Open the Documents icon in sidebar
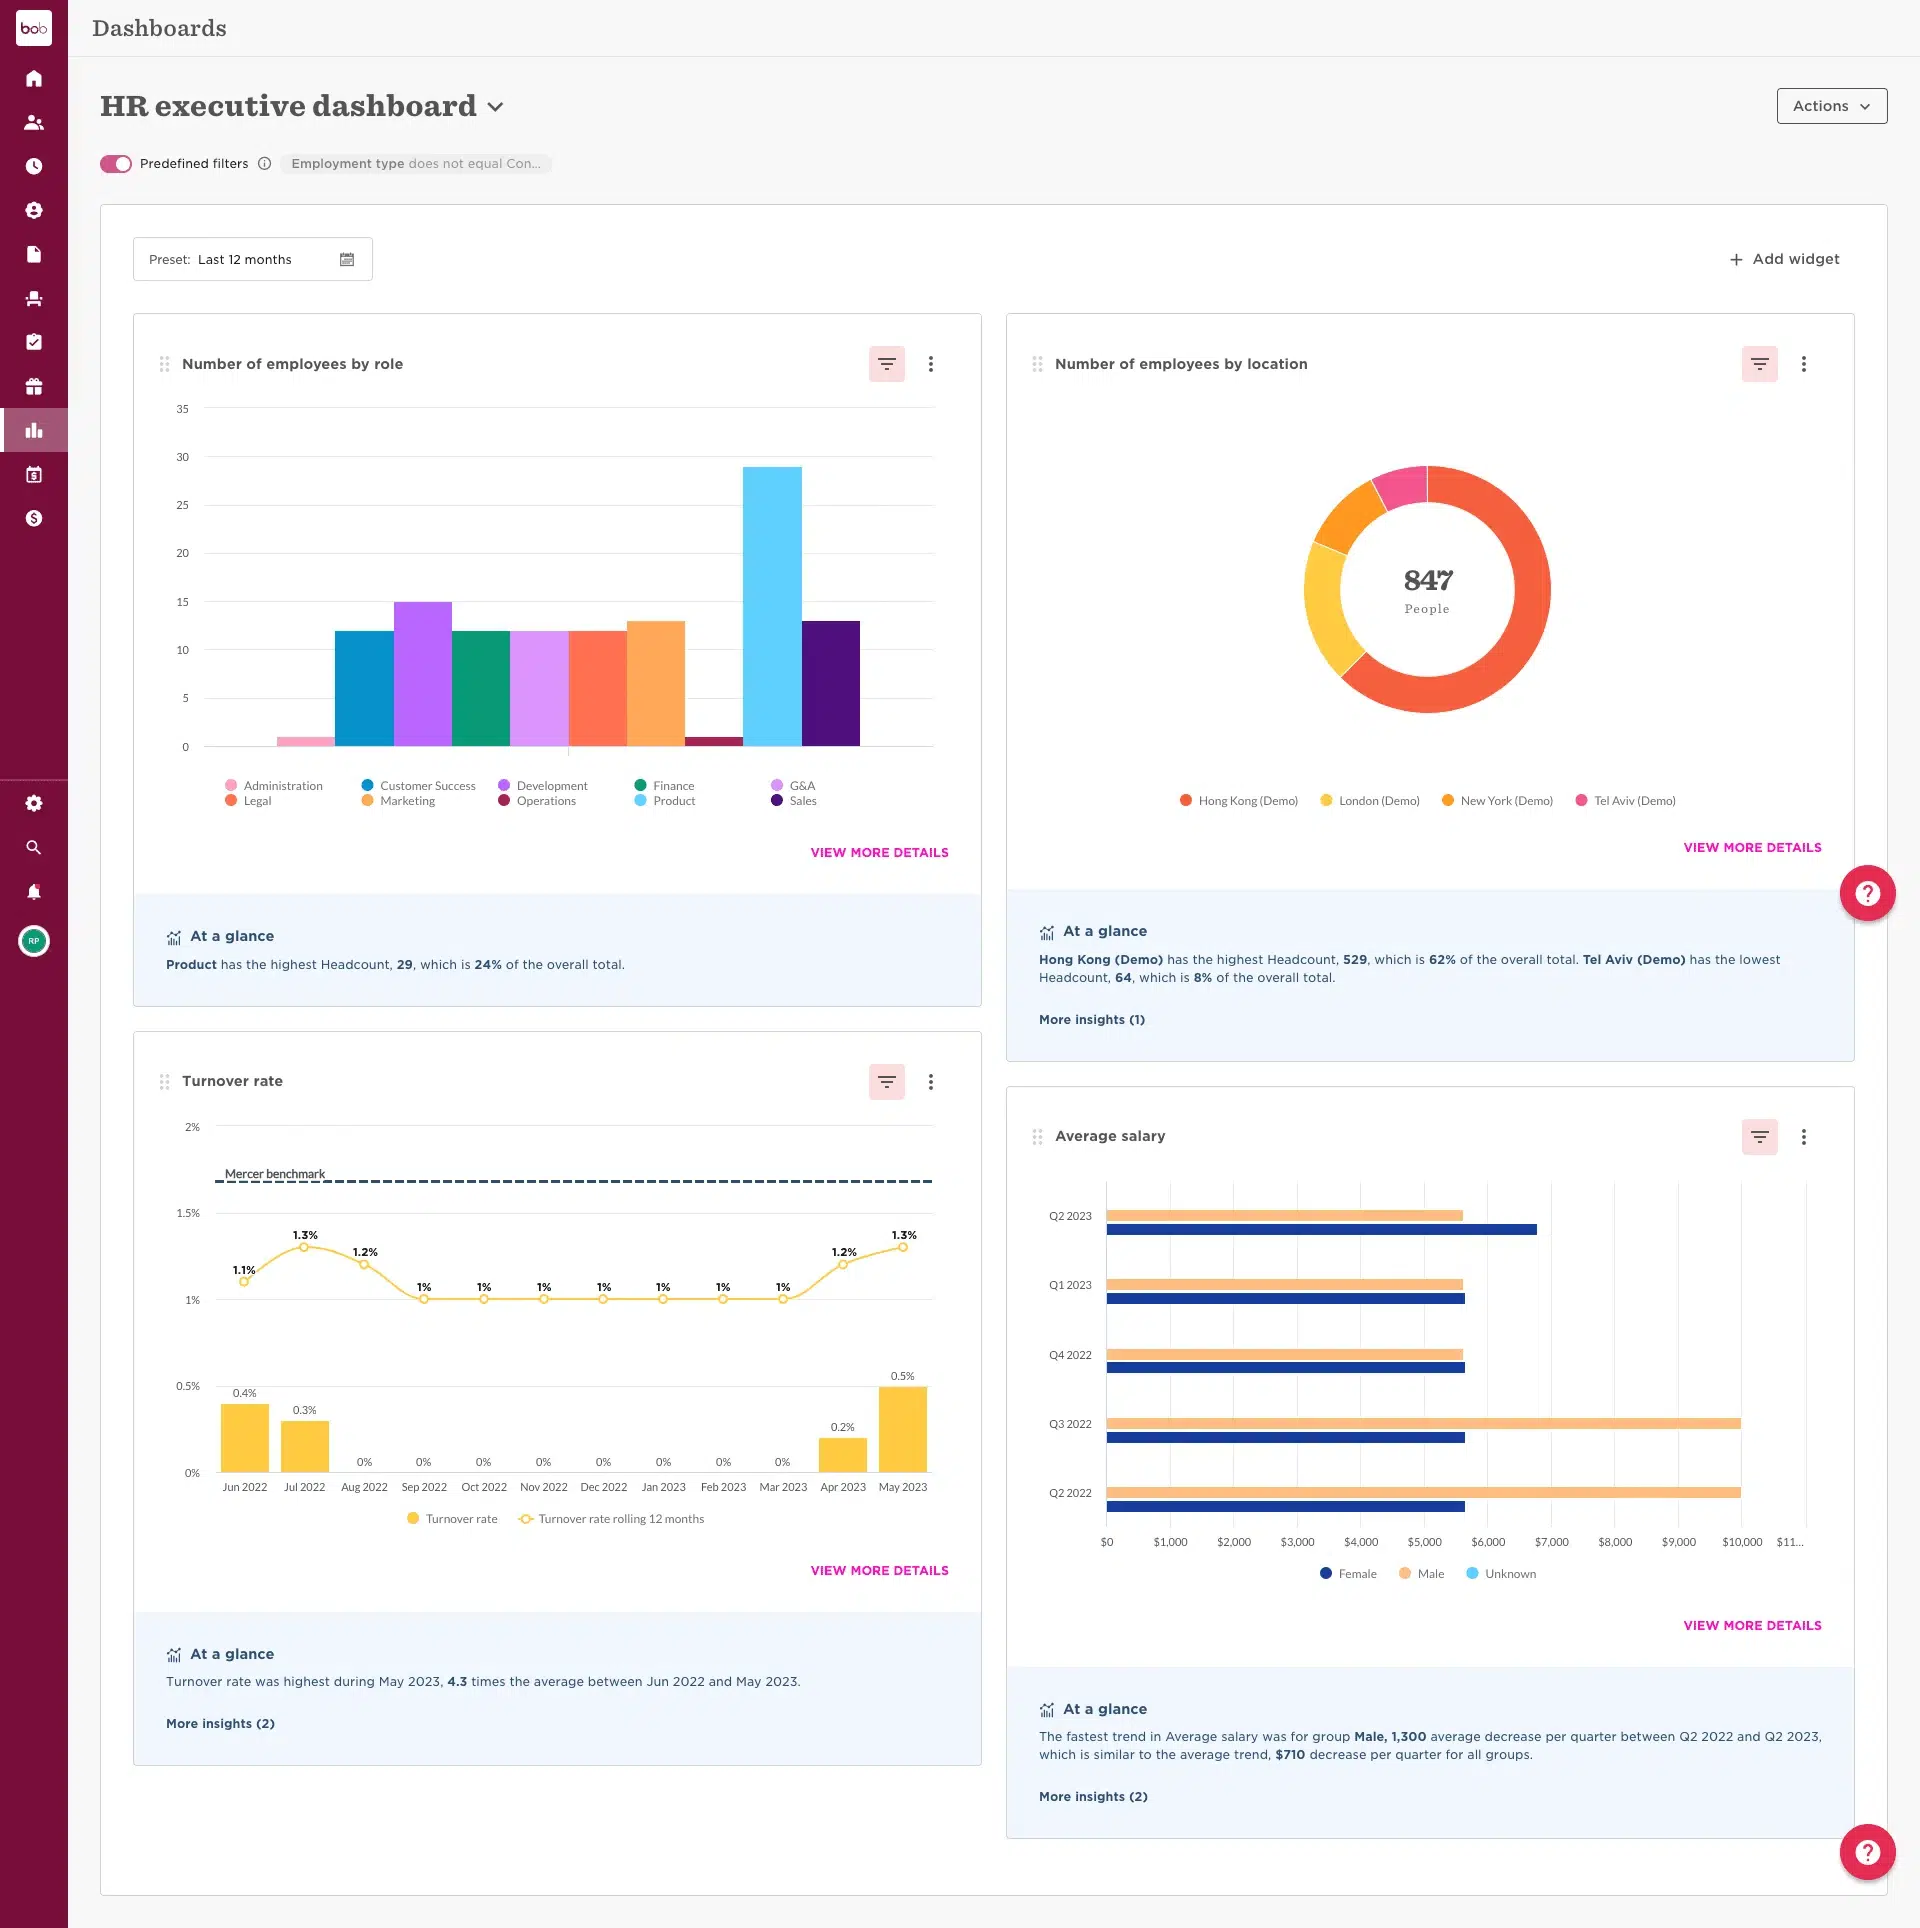Image resolution: width=1920 pixels, height=1928 pixels. [x=34, y=254]
